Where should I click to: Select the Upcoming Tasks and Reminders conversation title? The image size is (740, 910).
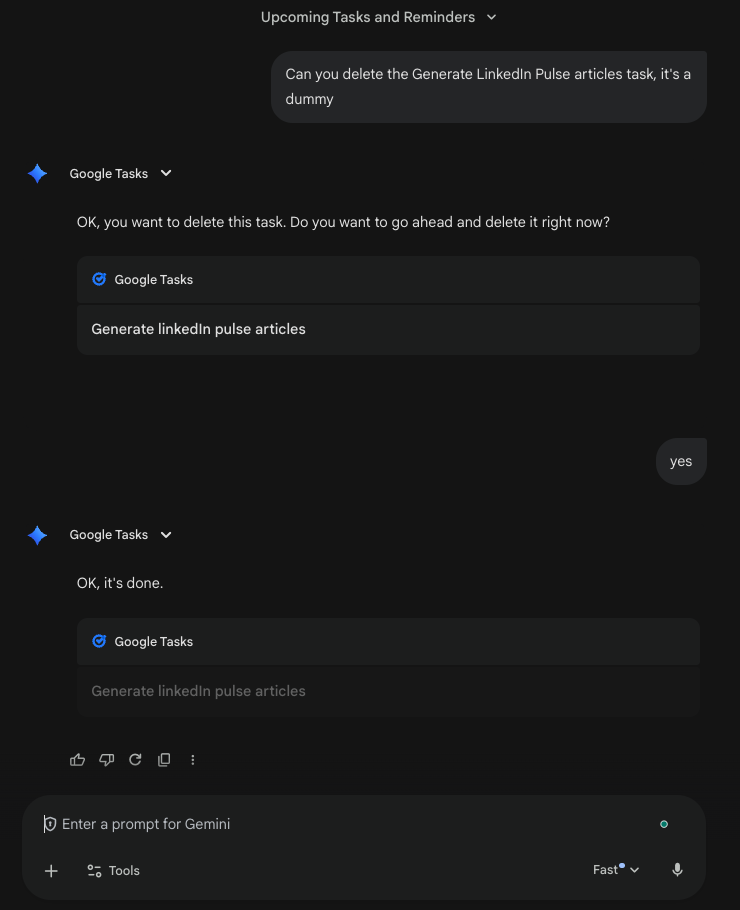(368, 17)
